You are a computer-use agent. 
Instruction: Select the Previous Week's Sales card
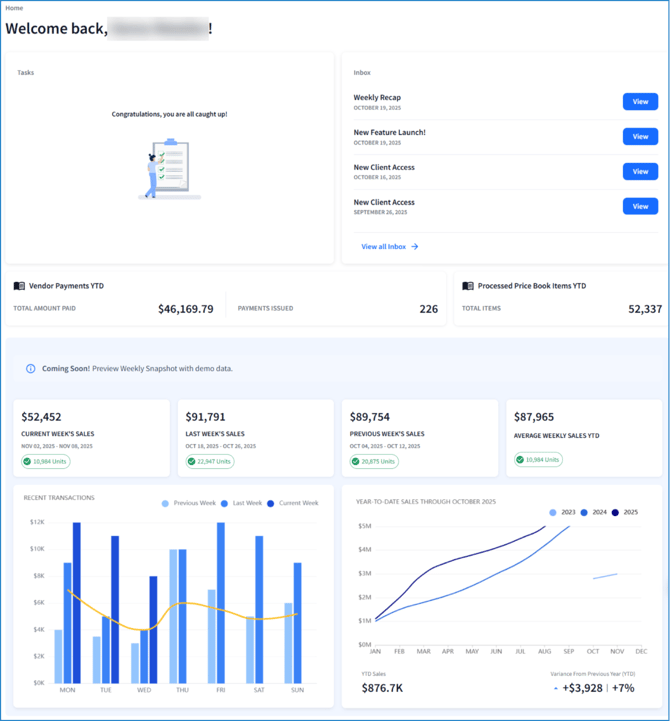tap(419, 437)
